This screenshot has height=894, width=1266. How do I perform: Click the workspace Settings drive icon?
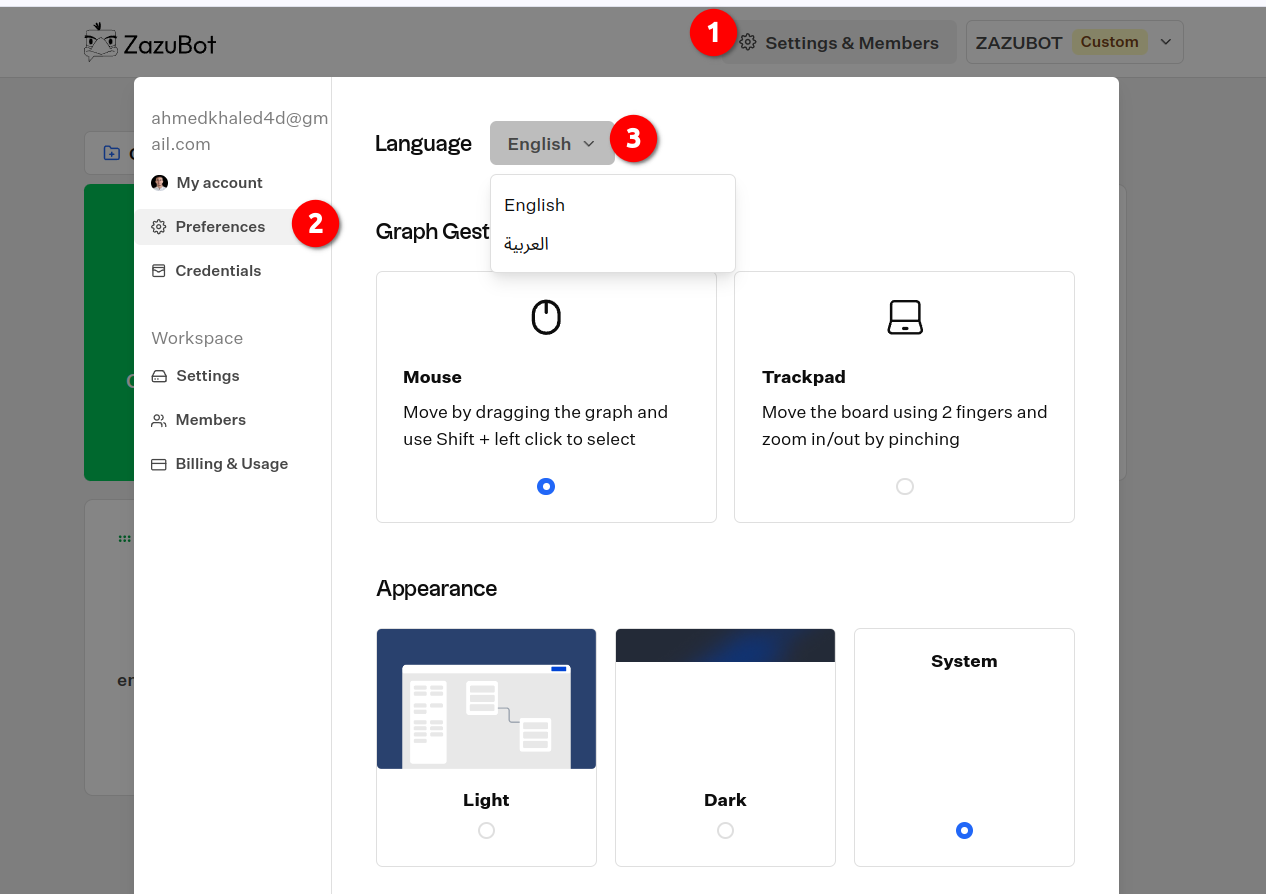point(159,376)
